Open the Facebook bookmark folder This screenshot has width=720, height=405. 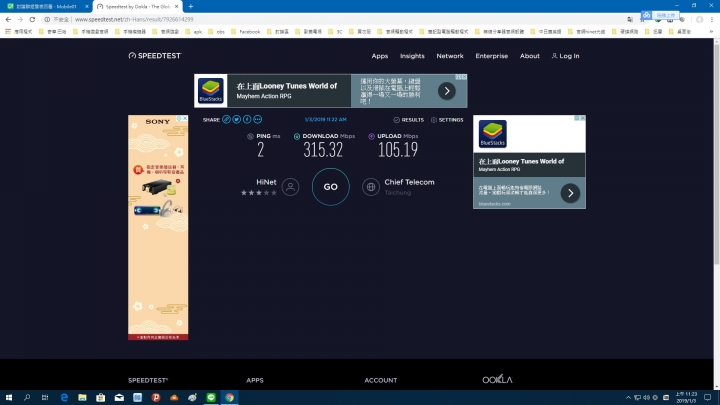pyautogui.click(x=246, y=32)
